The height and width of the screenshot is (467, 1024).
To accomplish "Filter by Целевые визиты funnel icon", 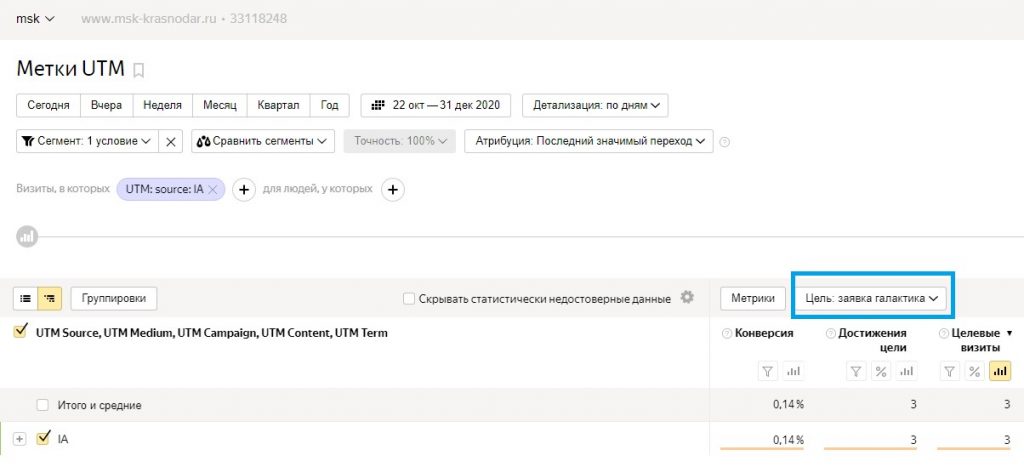I will 950,372.
